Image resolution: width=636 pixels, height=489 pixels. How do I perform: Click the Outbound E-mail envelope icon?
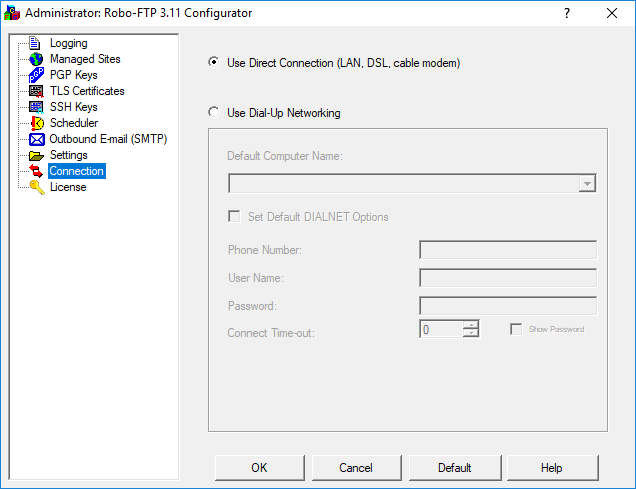click(37, 139)
